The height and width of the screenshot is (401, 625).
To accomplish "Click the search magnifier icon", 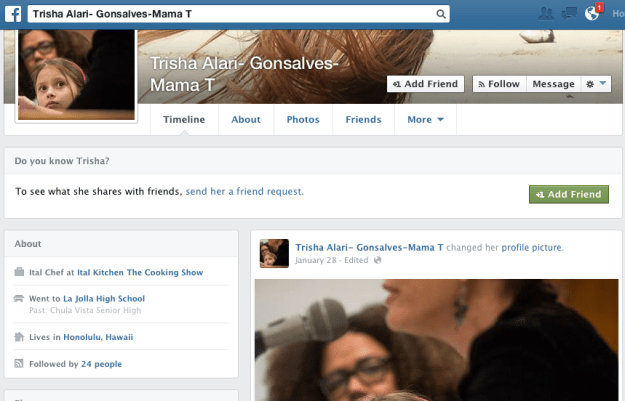I will coord(440,14).
